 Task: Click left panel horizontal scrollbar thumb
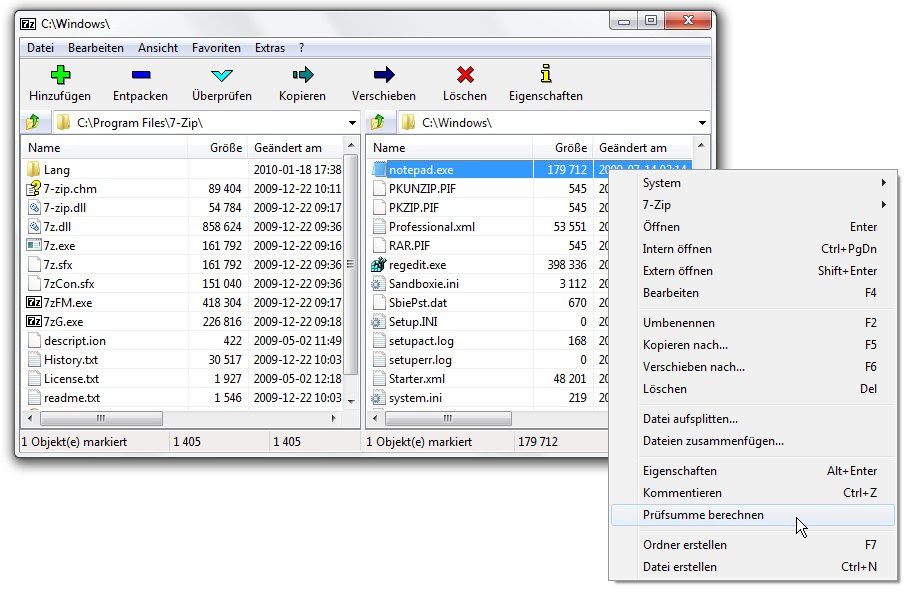click(x=101, y=418)
